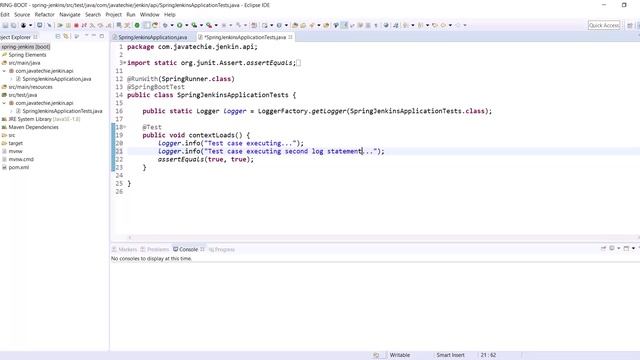This screenshot has height=360, width=640.
Task: Open the Source menu
Action: coord(22,15)
